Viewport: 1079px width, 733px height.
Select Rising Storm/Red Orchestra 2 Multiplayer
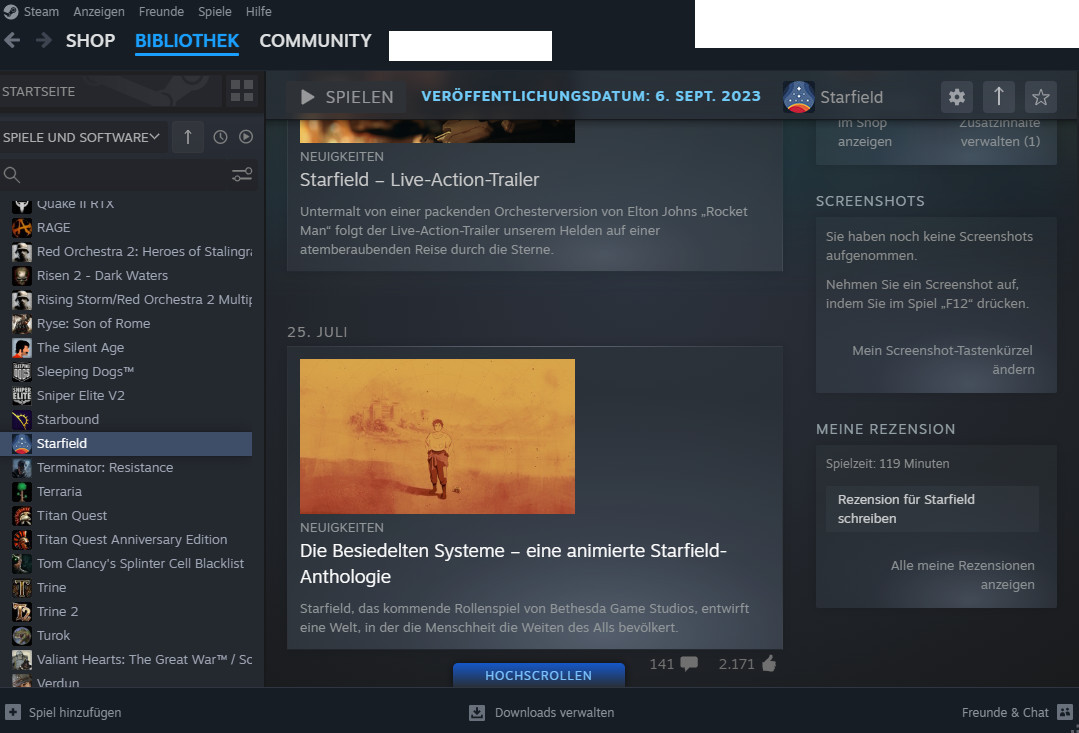[x=126, y=299]
